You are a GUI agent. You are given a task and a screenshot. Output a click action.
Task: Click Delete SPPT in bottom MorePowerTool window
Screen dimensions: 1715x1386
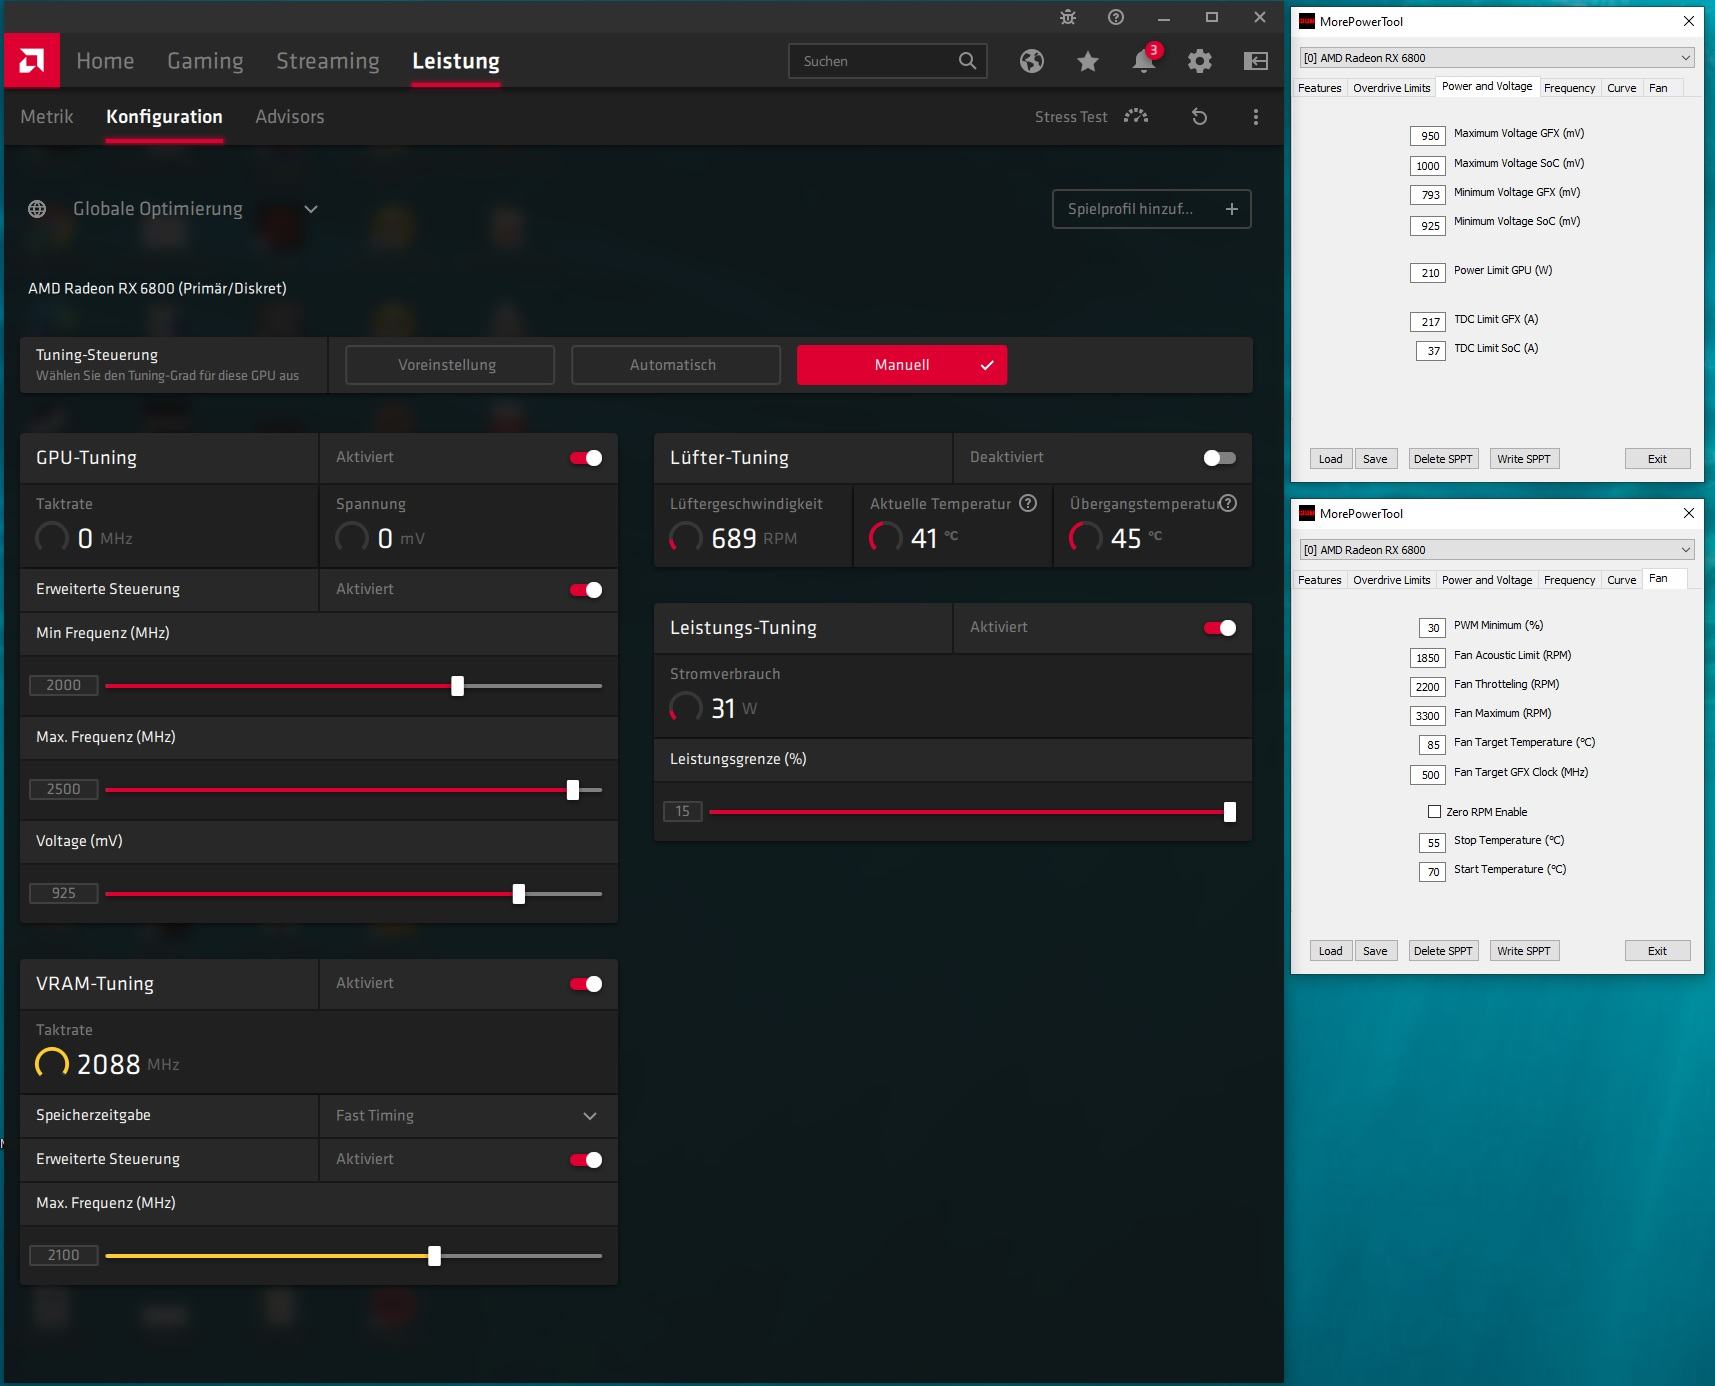coord(1443,951)
